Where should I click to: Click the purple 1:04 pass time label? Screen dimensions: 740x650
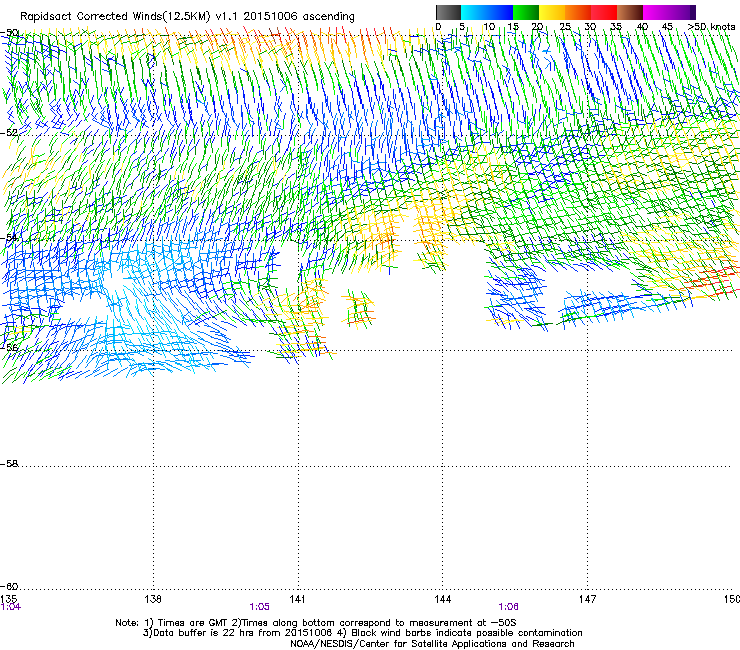coord(10,607)
